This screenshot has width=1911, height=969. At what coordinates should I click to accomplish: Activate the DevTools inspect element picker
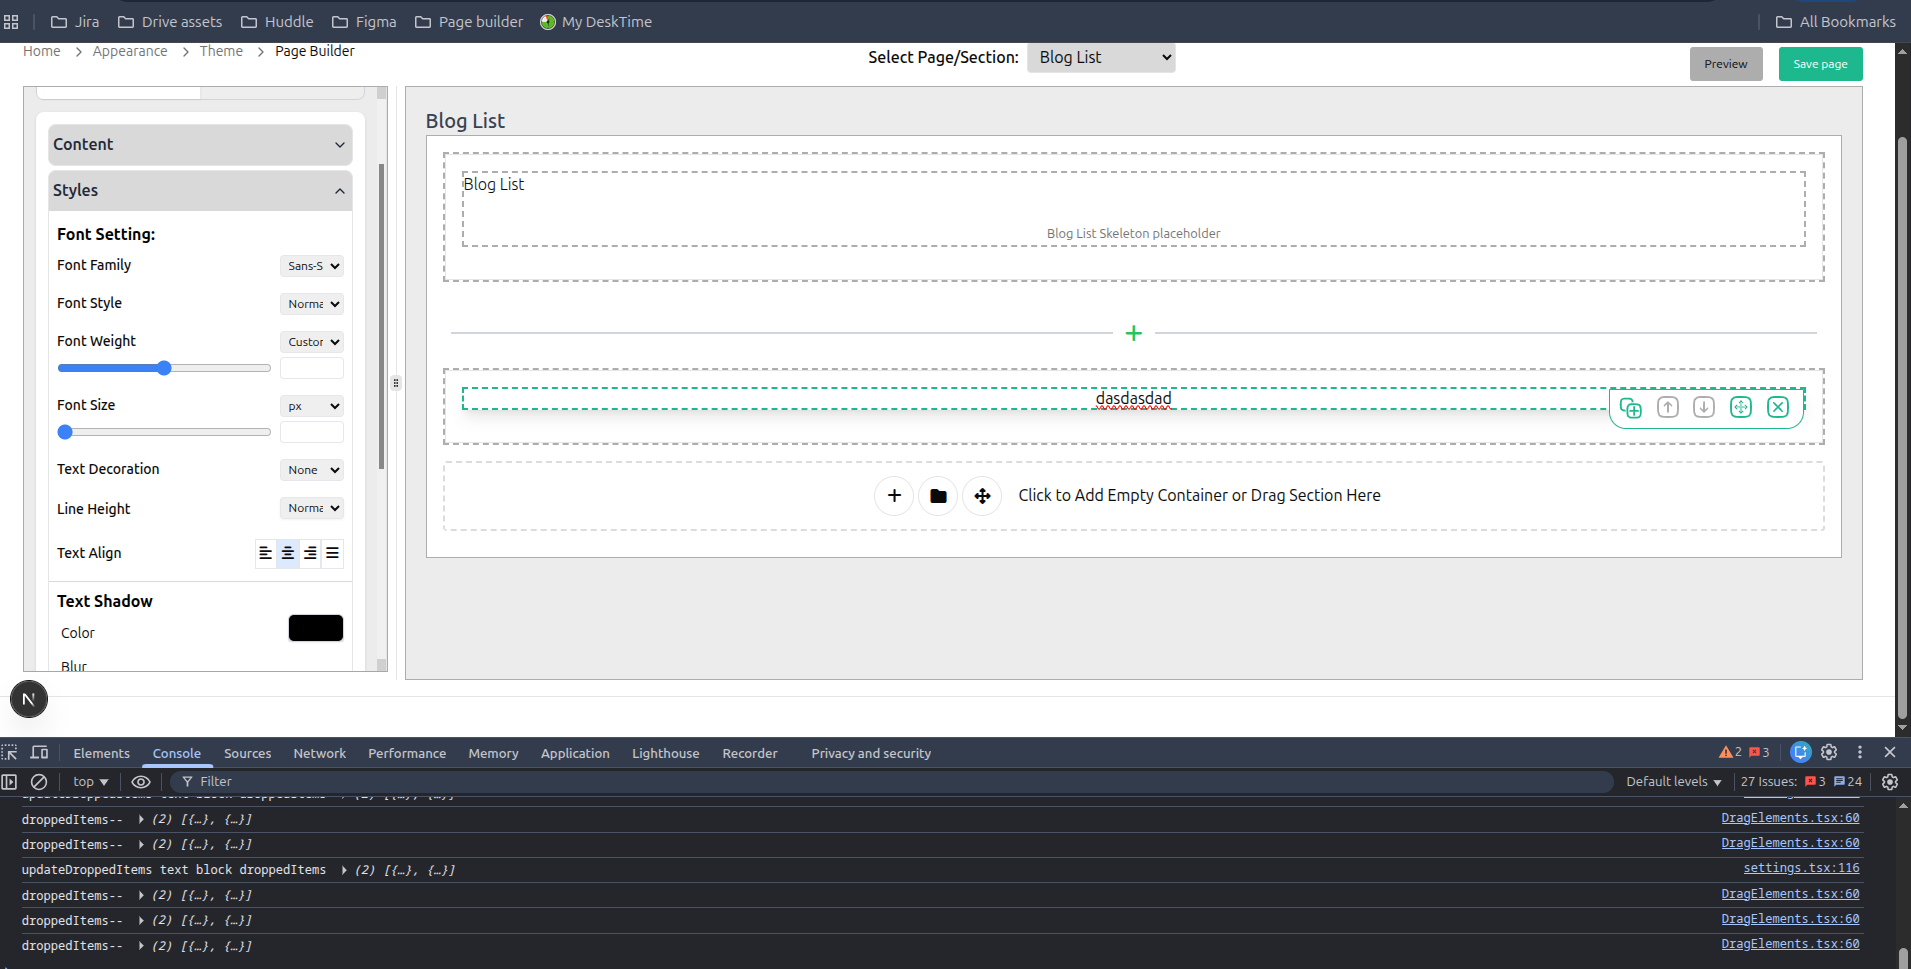[x=10, y=753]
